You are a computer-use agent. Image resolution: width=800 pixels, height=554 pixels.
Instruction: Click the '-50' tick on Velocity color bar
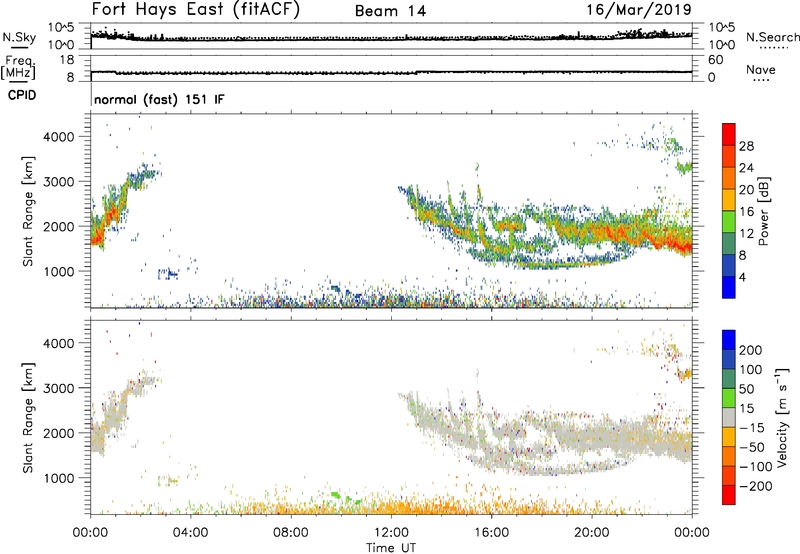751,447
